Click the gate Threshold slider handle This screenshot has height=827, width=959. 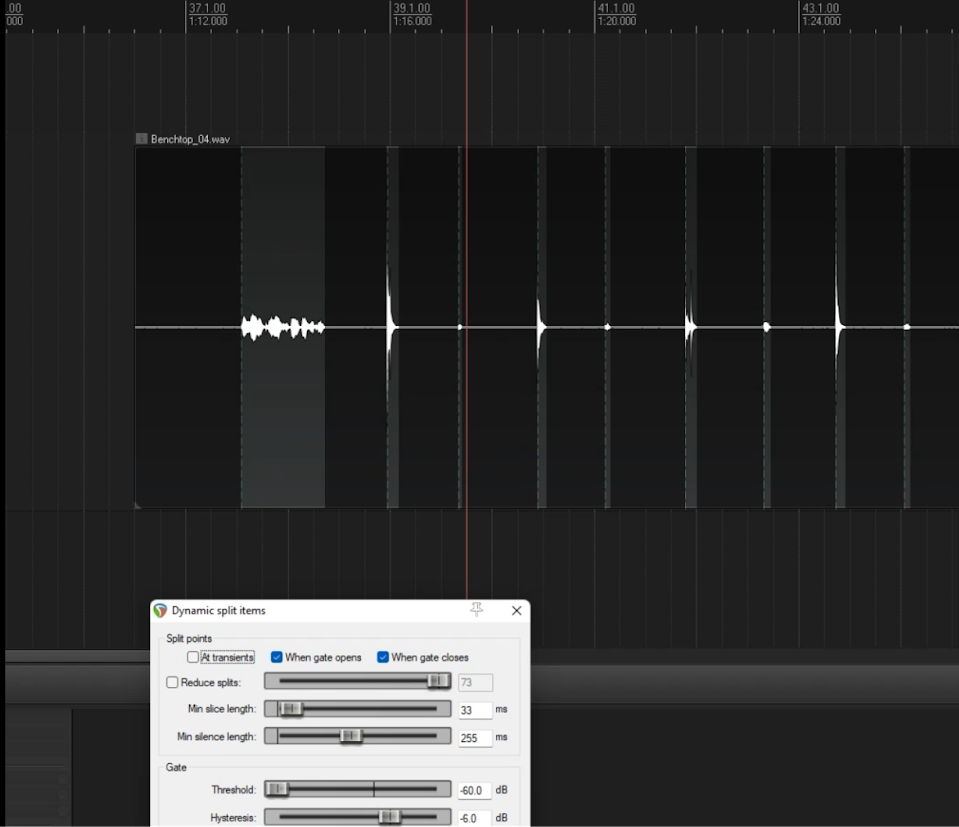click(x=277, y=790)
